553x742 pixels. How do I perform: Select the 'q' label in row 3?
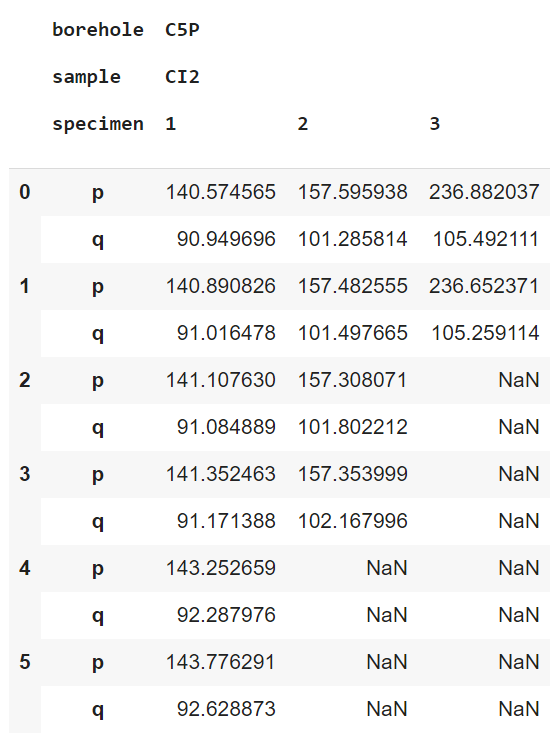click(x=98, y=522)
